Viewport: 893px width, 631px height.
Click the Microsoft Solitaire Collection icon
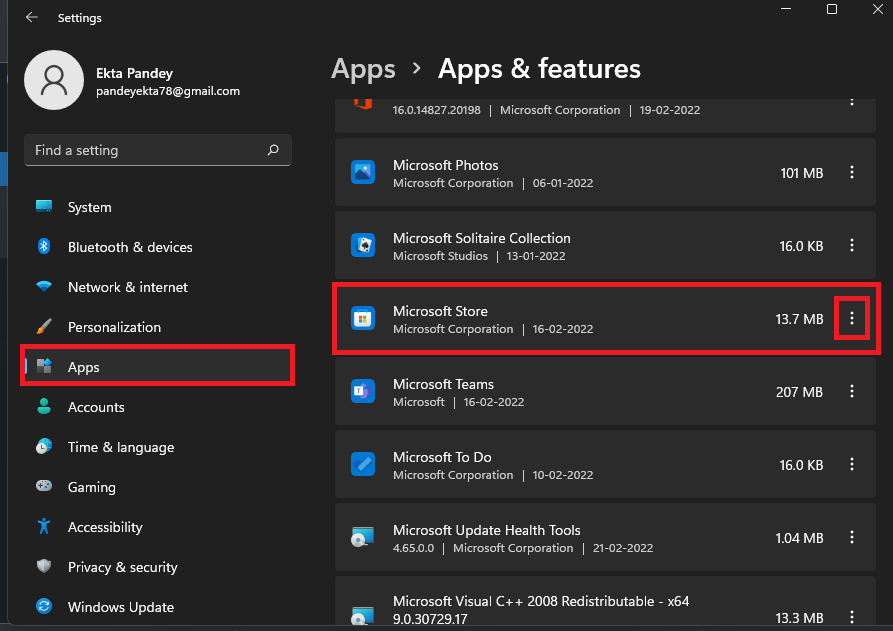(362, 246)
